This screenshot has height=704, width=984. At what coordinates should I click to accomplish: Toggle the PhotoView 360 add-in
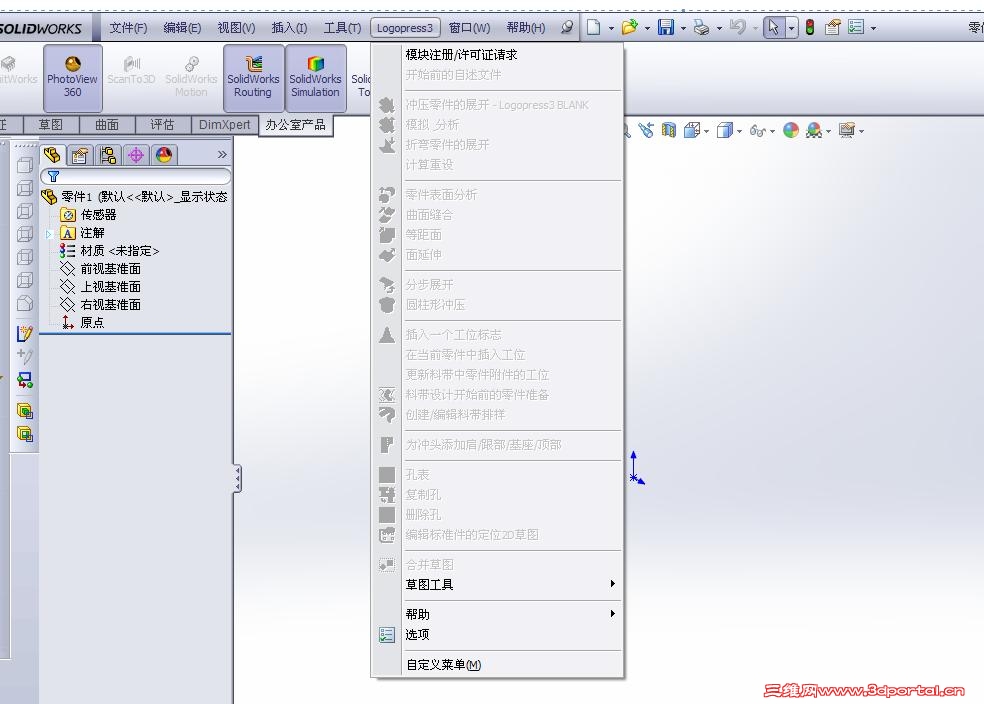coord(72,77)
